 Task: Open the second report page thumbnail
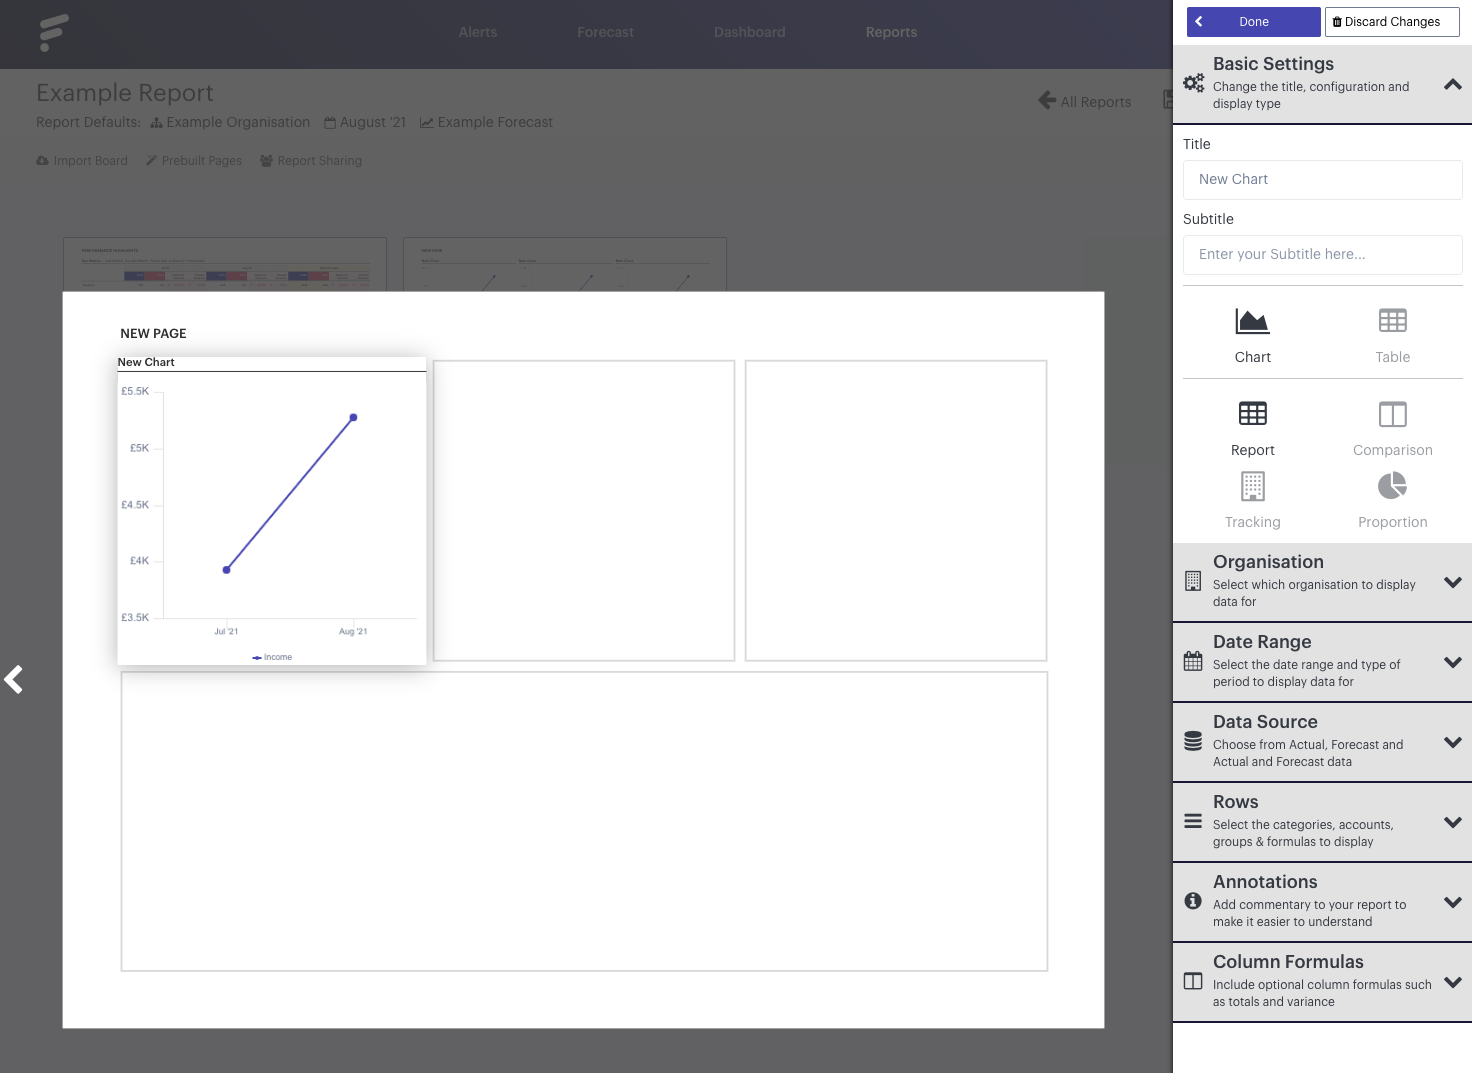click(565, 264)
